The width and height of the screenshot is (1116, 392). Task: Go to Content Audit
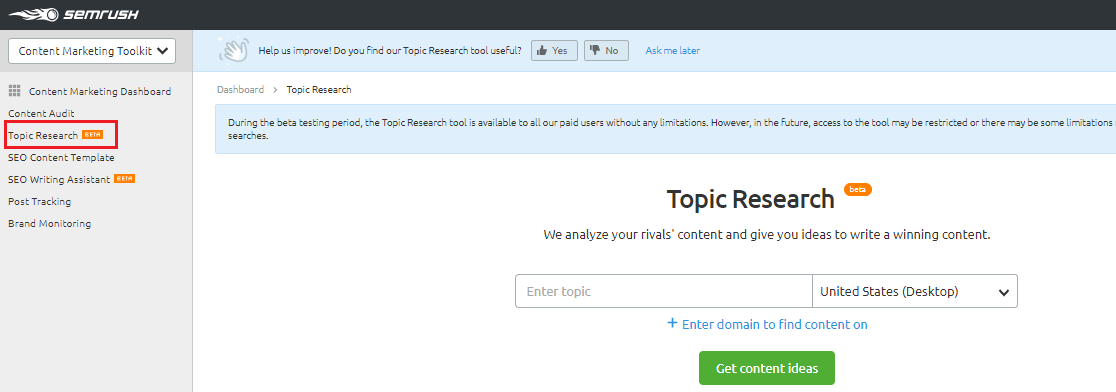click(41, 113)
